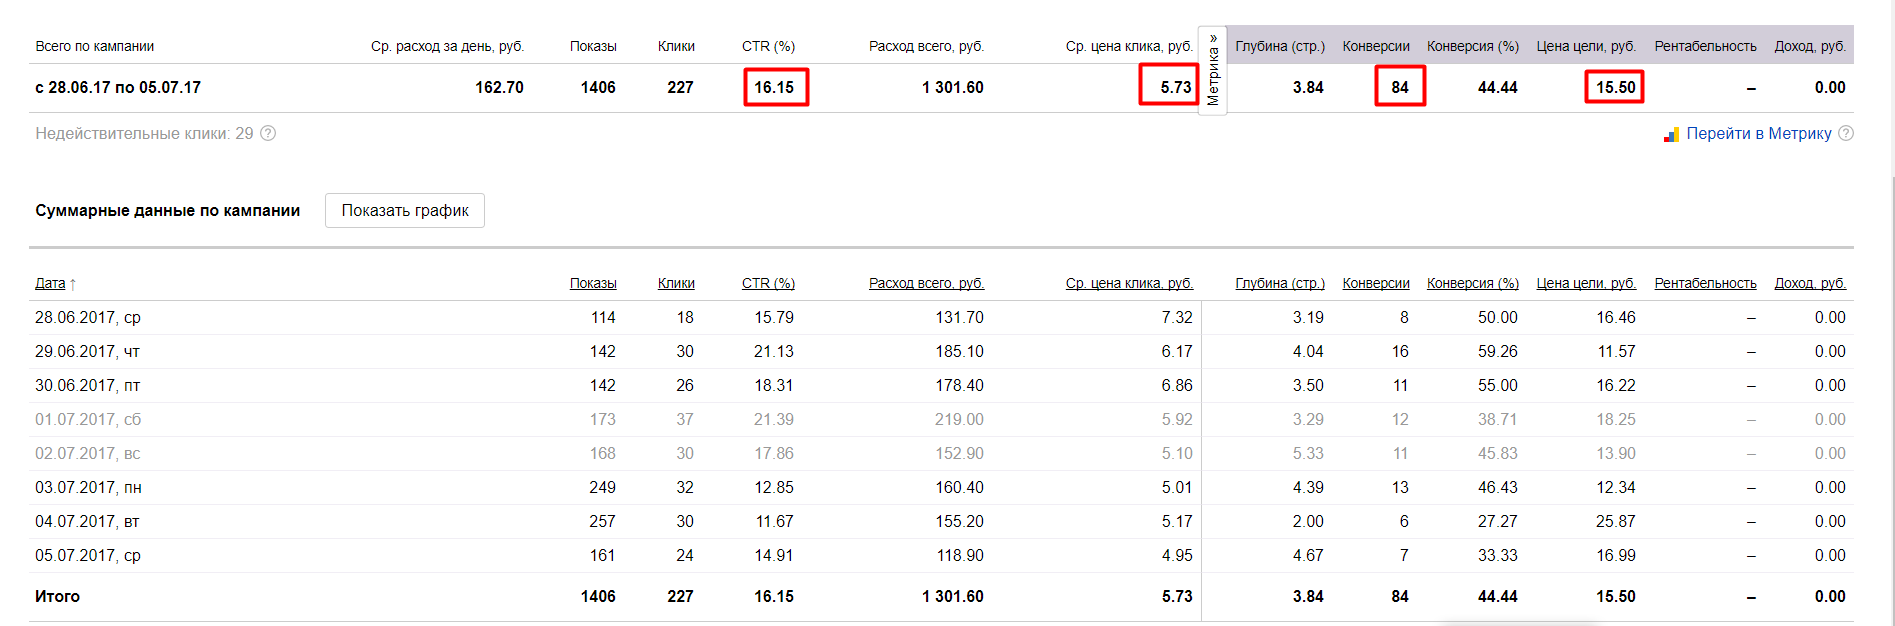
Task: Sort by underlined Ср. цена клика header
Action: coord(1129,283)
